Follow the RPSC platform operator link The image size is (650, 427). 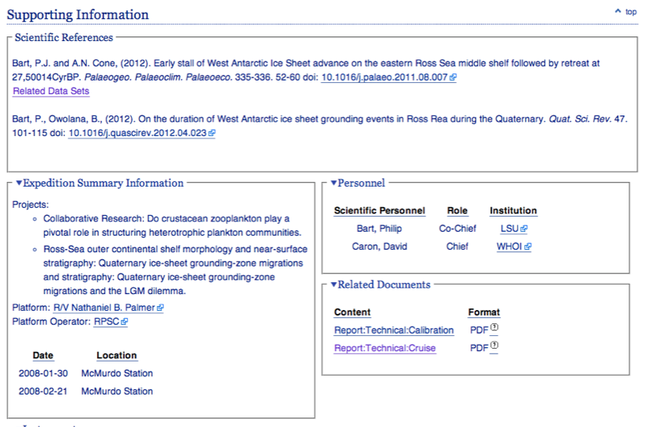click(105, 322)
